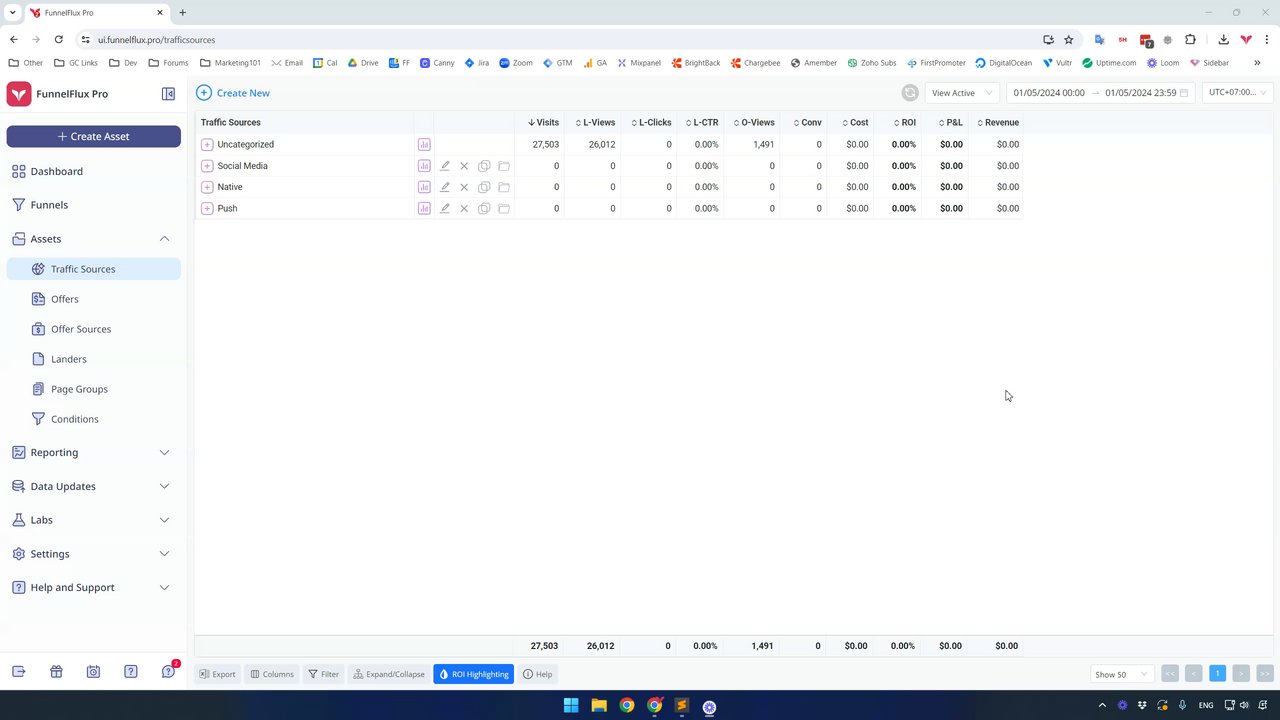1280x720 pixels.
Task: Toggle ROI Highlighting
Action: coord(473,674)
